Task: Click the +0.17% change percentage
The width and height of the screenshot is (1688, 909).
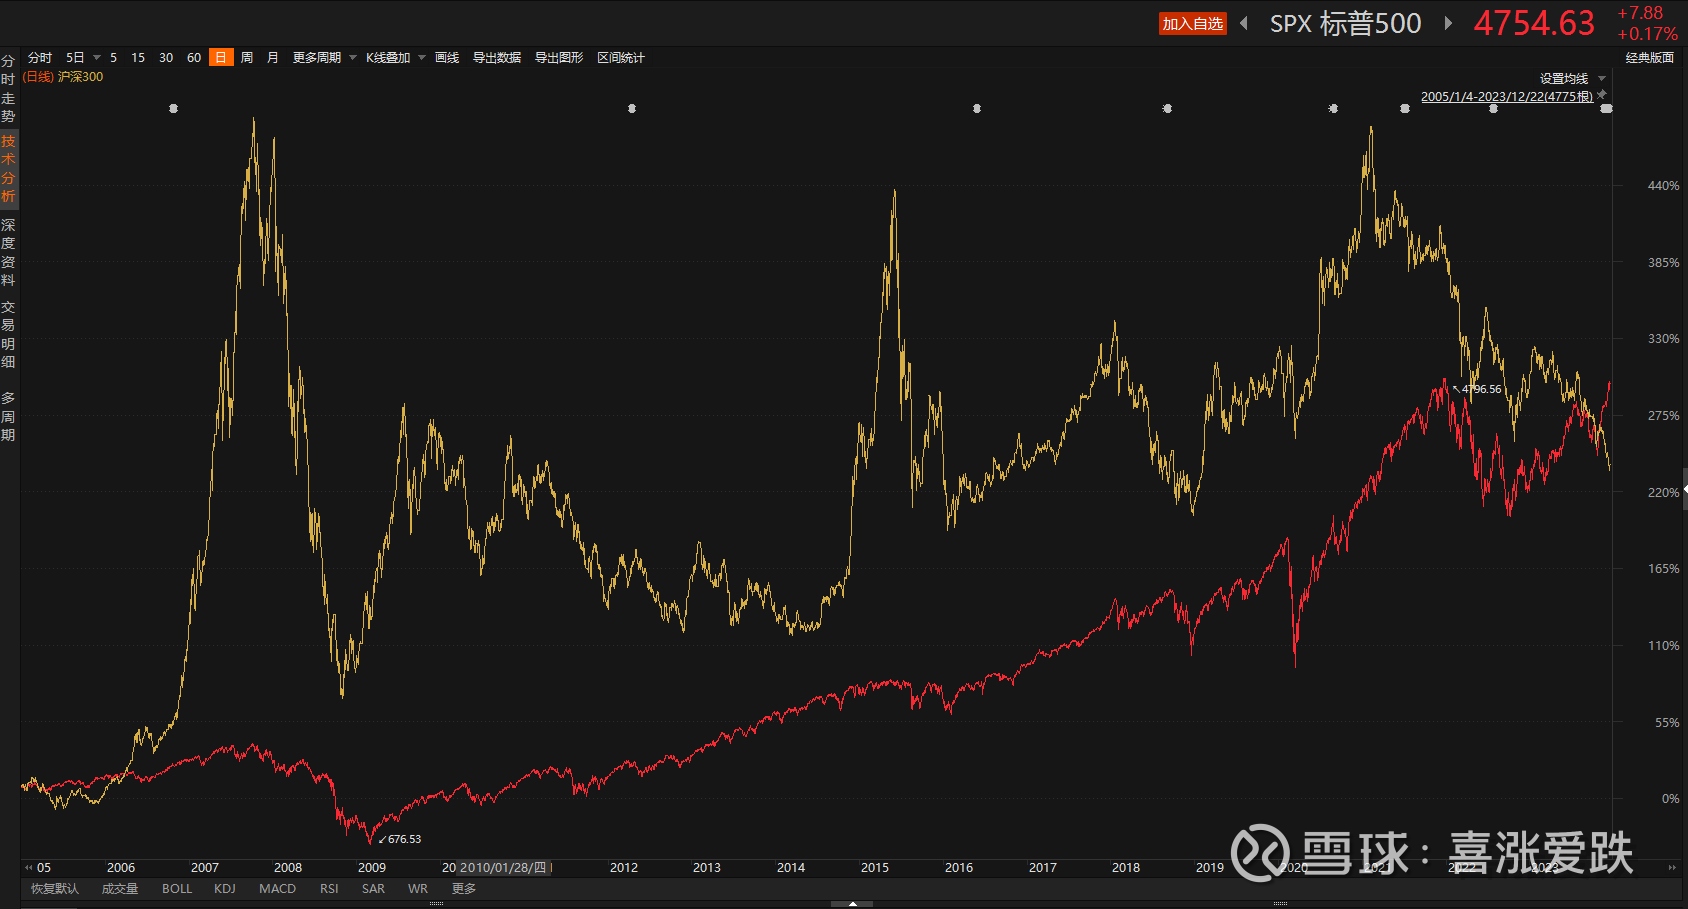Action: pyautogui.click(x=1647, y=34)
